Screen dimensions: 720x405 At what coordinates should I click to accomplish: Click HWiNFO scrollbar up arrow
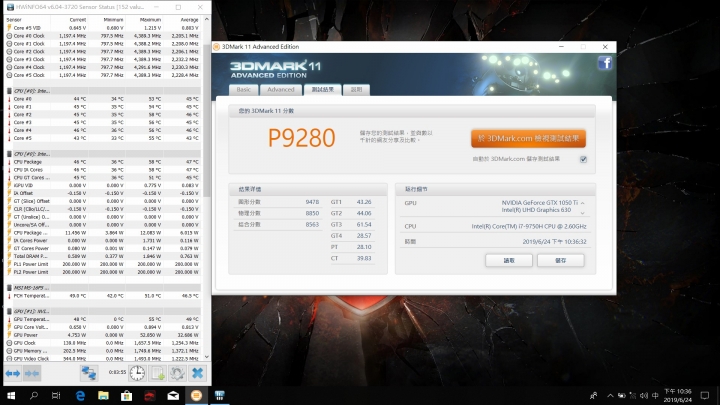[206, 20]
